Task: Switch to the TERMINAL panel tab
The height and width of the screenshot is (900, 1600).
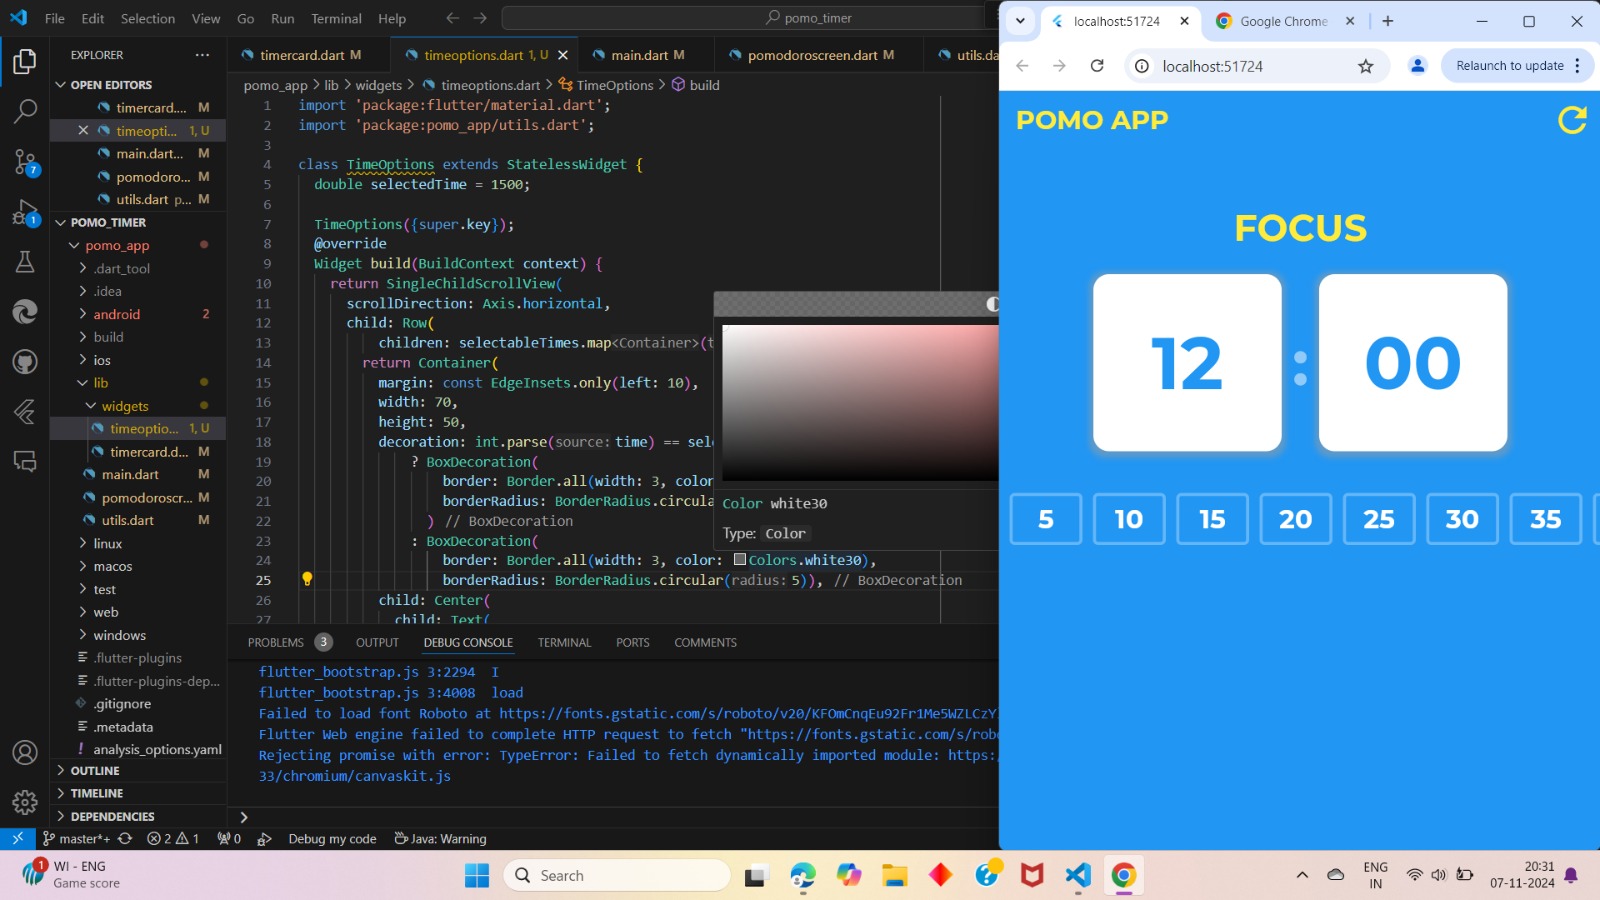Action: 564,642
